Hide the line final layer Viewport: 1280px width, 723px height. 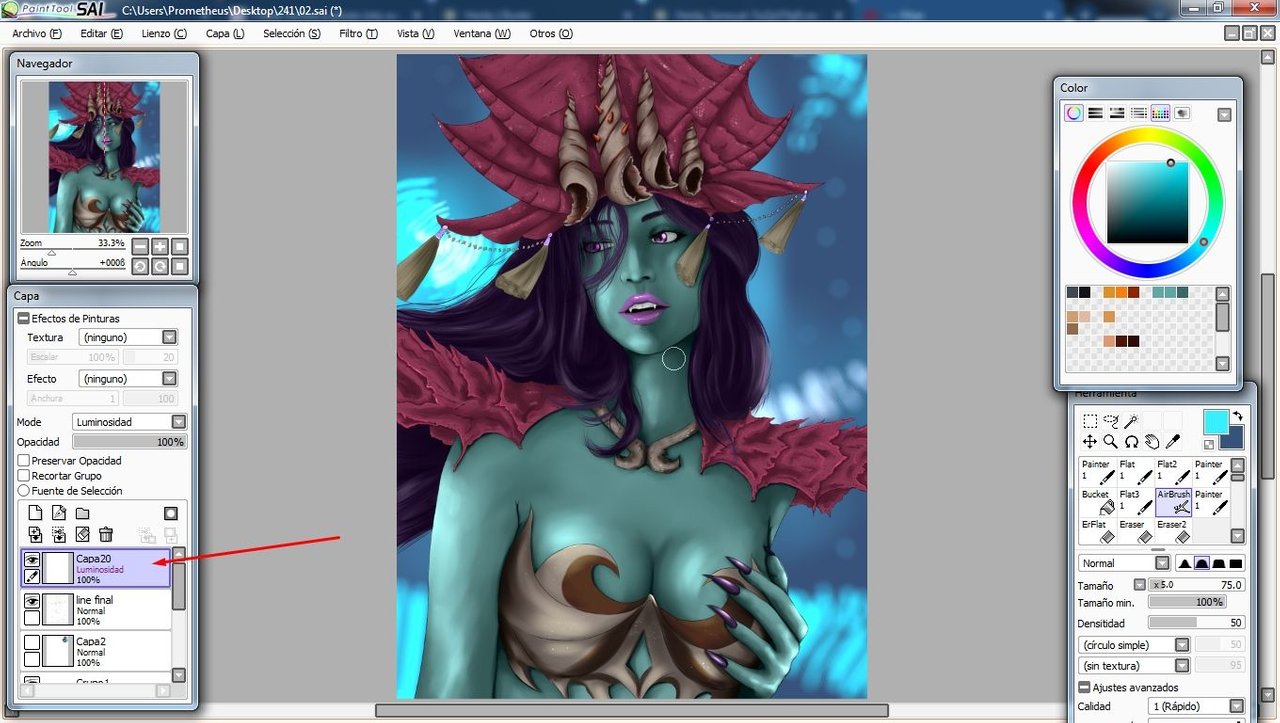click(x=32, y=601)
